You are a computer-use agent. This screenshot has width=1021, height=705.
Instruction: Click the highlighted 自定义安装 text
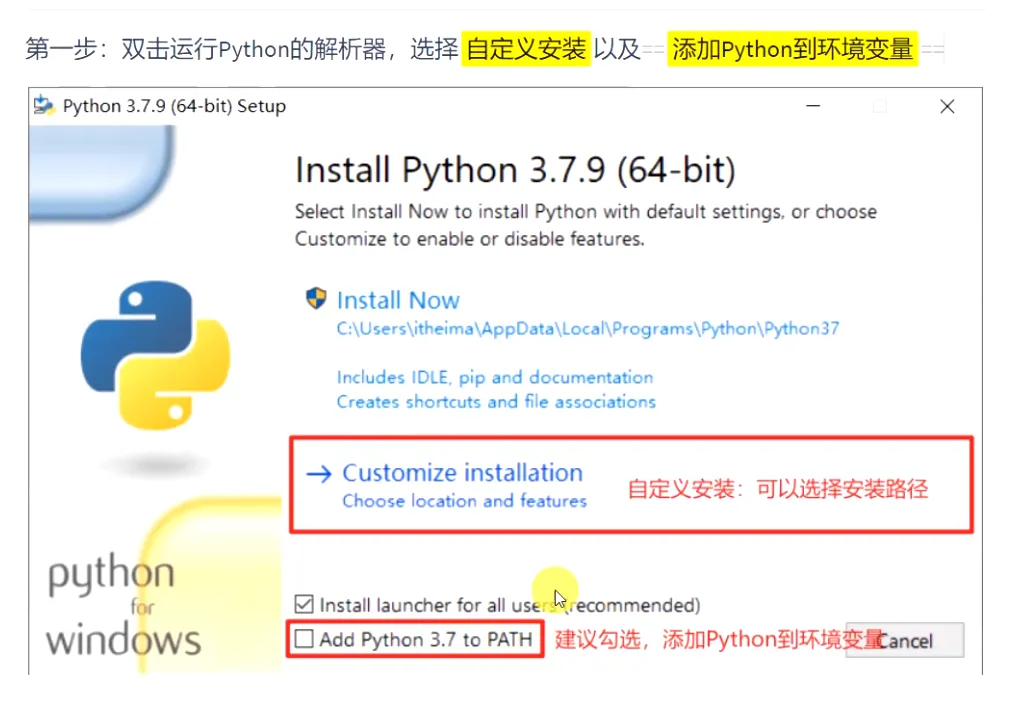click(526, 49)
